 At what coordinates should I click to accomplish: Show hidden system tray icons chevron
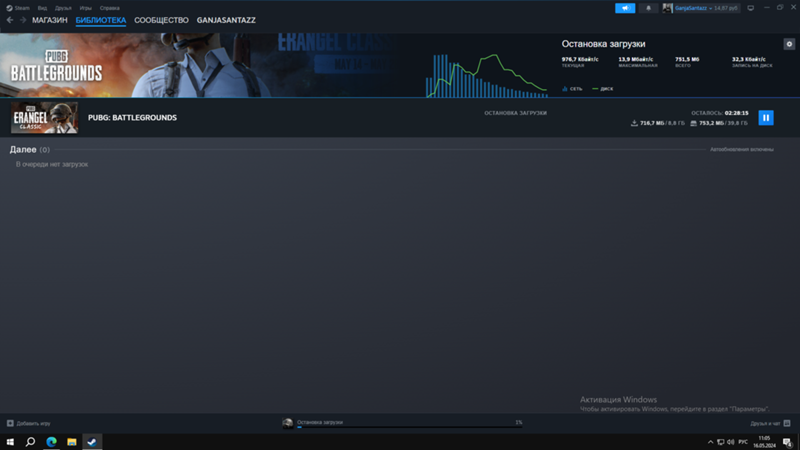coord(710,442)
